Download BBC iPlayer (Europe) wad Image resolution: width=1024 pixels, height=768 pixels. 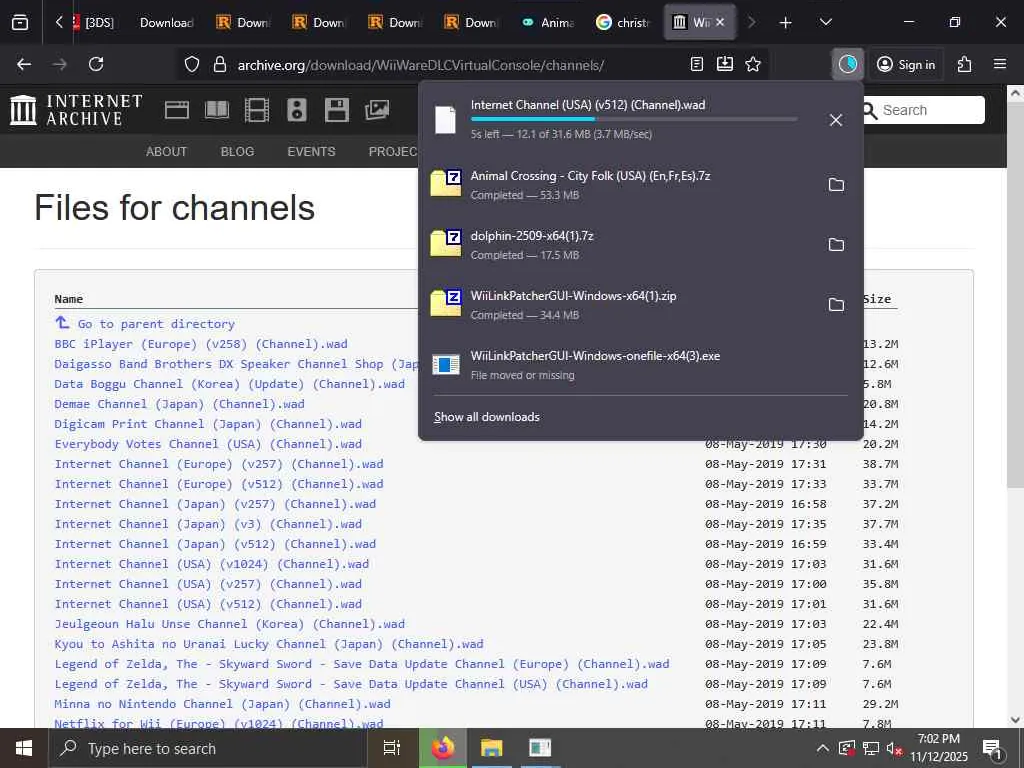pyautogui.click(x=200, y=344)
